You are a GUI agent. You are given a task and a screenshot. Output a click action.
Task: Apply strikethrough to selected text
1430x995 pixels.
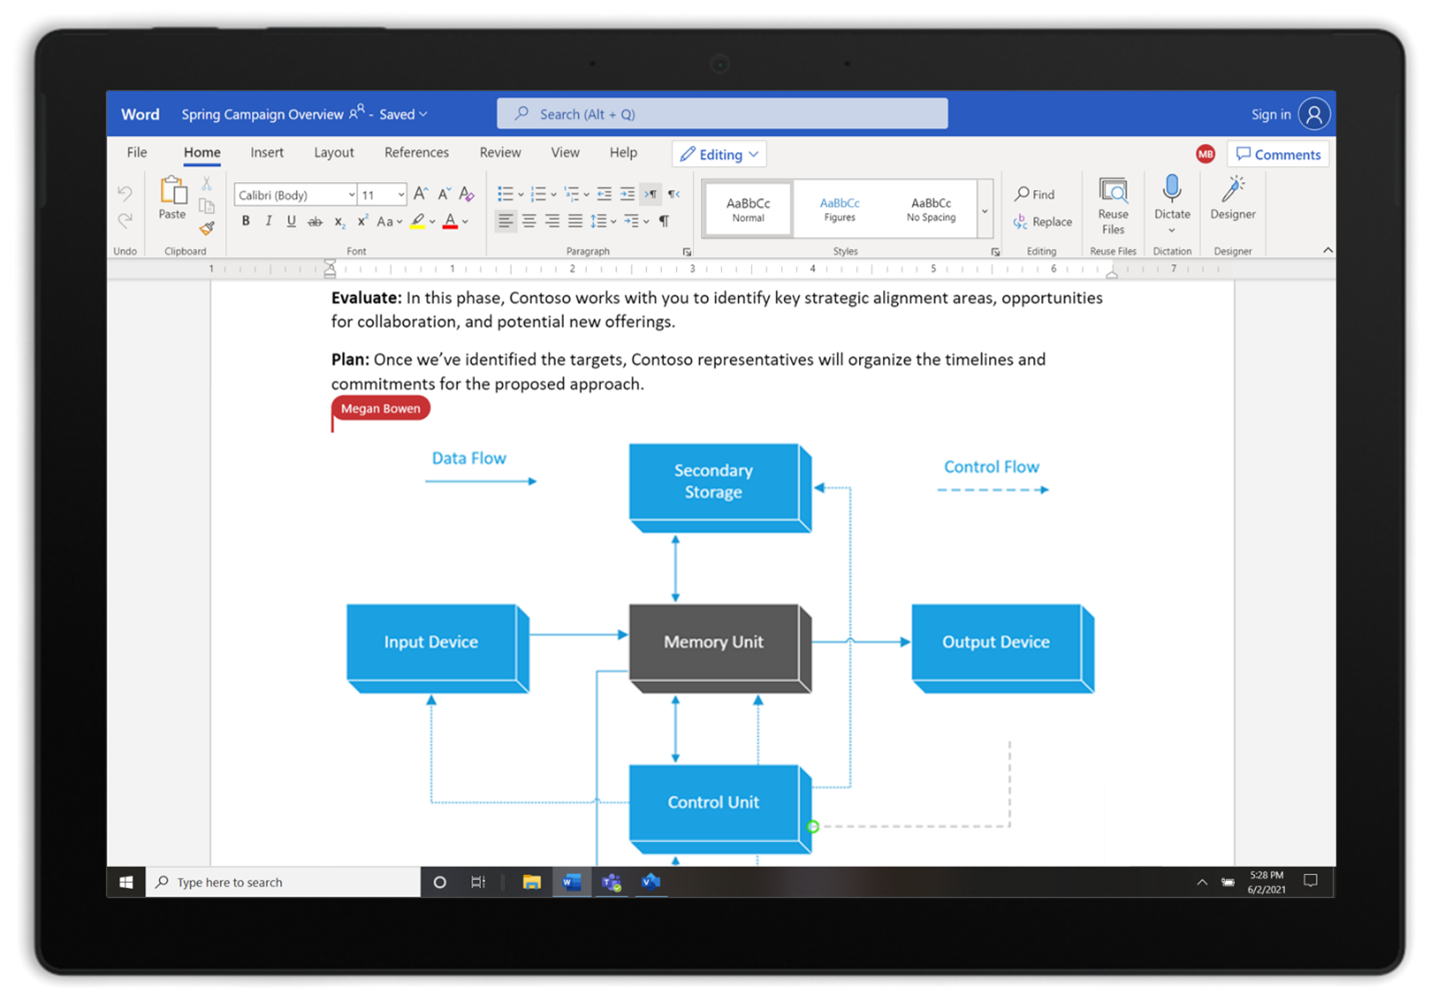pyautogui.click(x=315, y=221)
